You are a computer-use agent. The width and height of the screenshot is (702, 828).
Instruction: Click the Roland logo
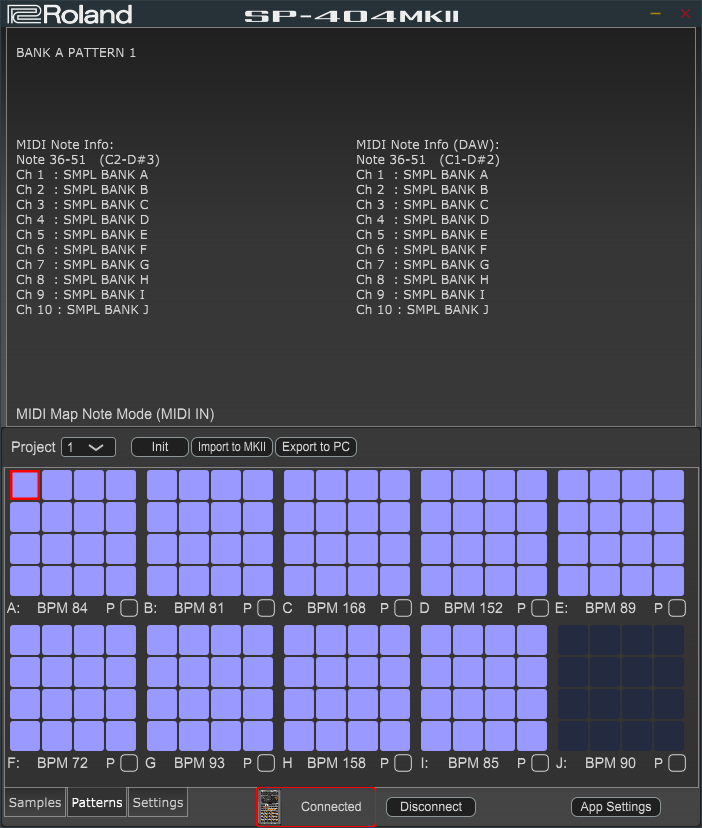(69, 14)
